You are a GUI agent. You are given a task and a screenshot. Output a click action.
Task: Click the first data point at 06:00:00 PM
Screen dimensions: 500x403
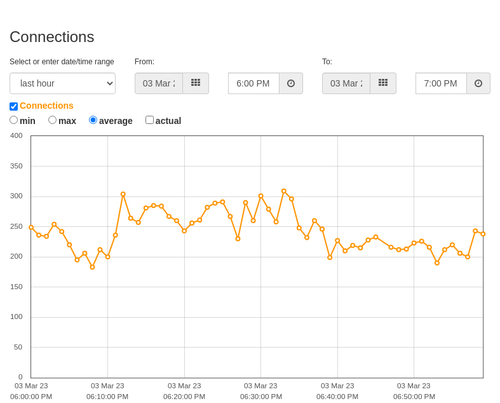pyautogui.click(x=31, y=227)
